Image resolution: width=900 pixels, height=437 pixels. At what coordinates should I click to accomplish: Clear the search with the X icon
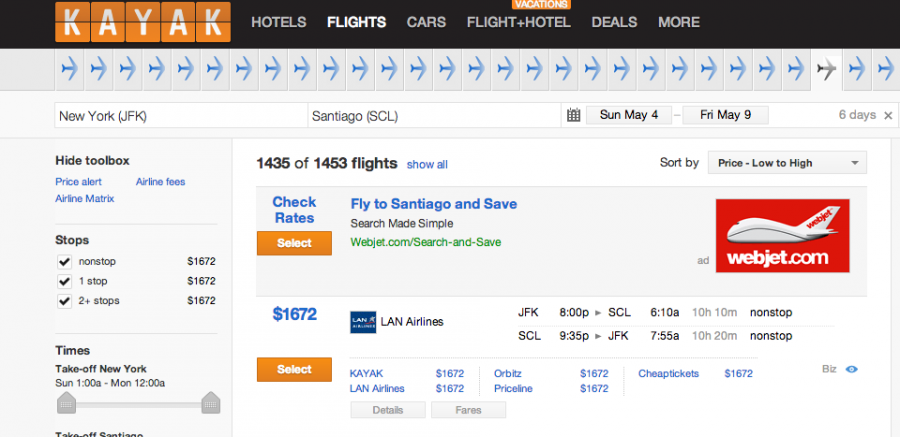tap(887, 115)
